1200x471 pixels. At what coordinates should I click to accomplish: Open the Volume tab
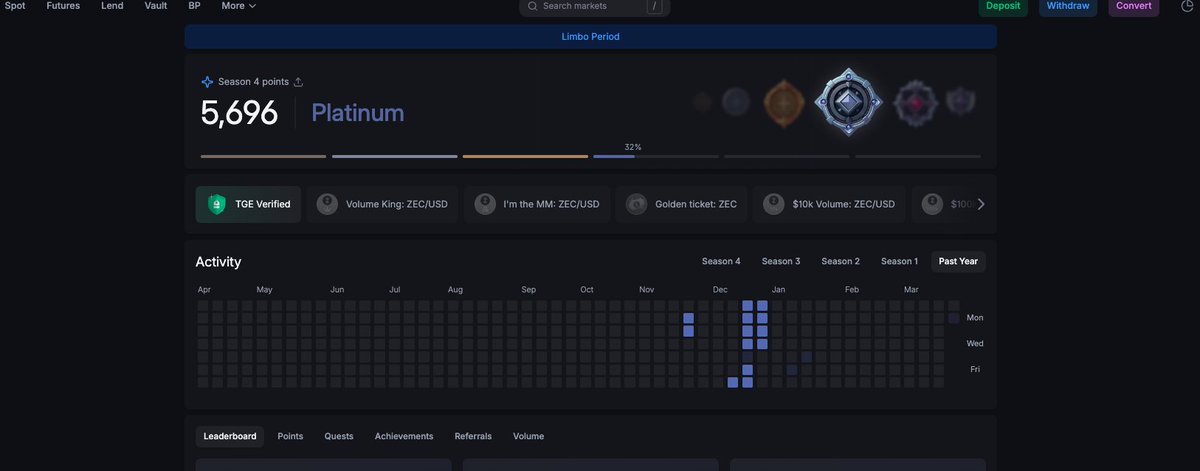coord(529,436)
